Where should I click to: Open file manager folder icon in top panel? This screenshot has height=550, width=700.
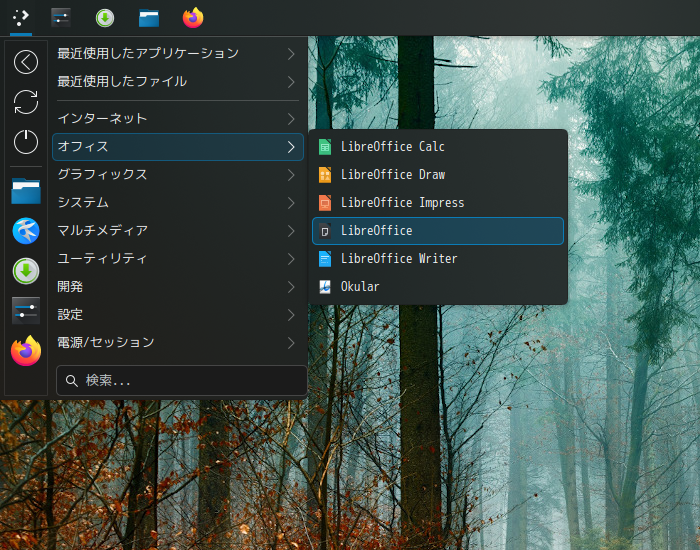149,18
